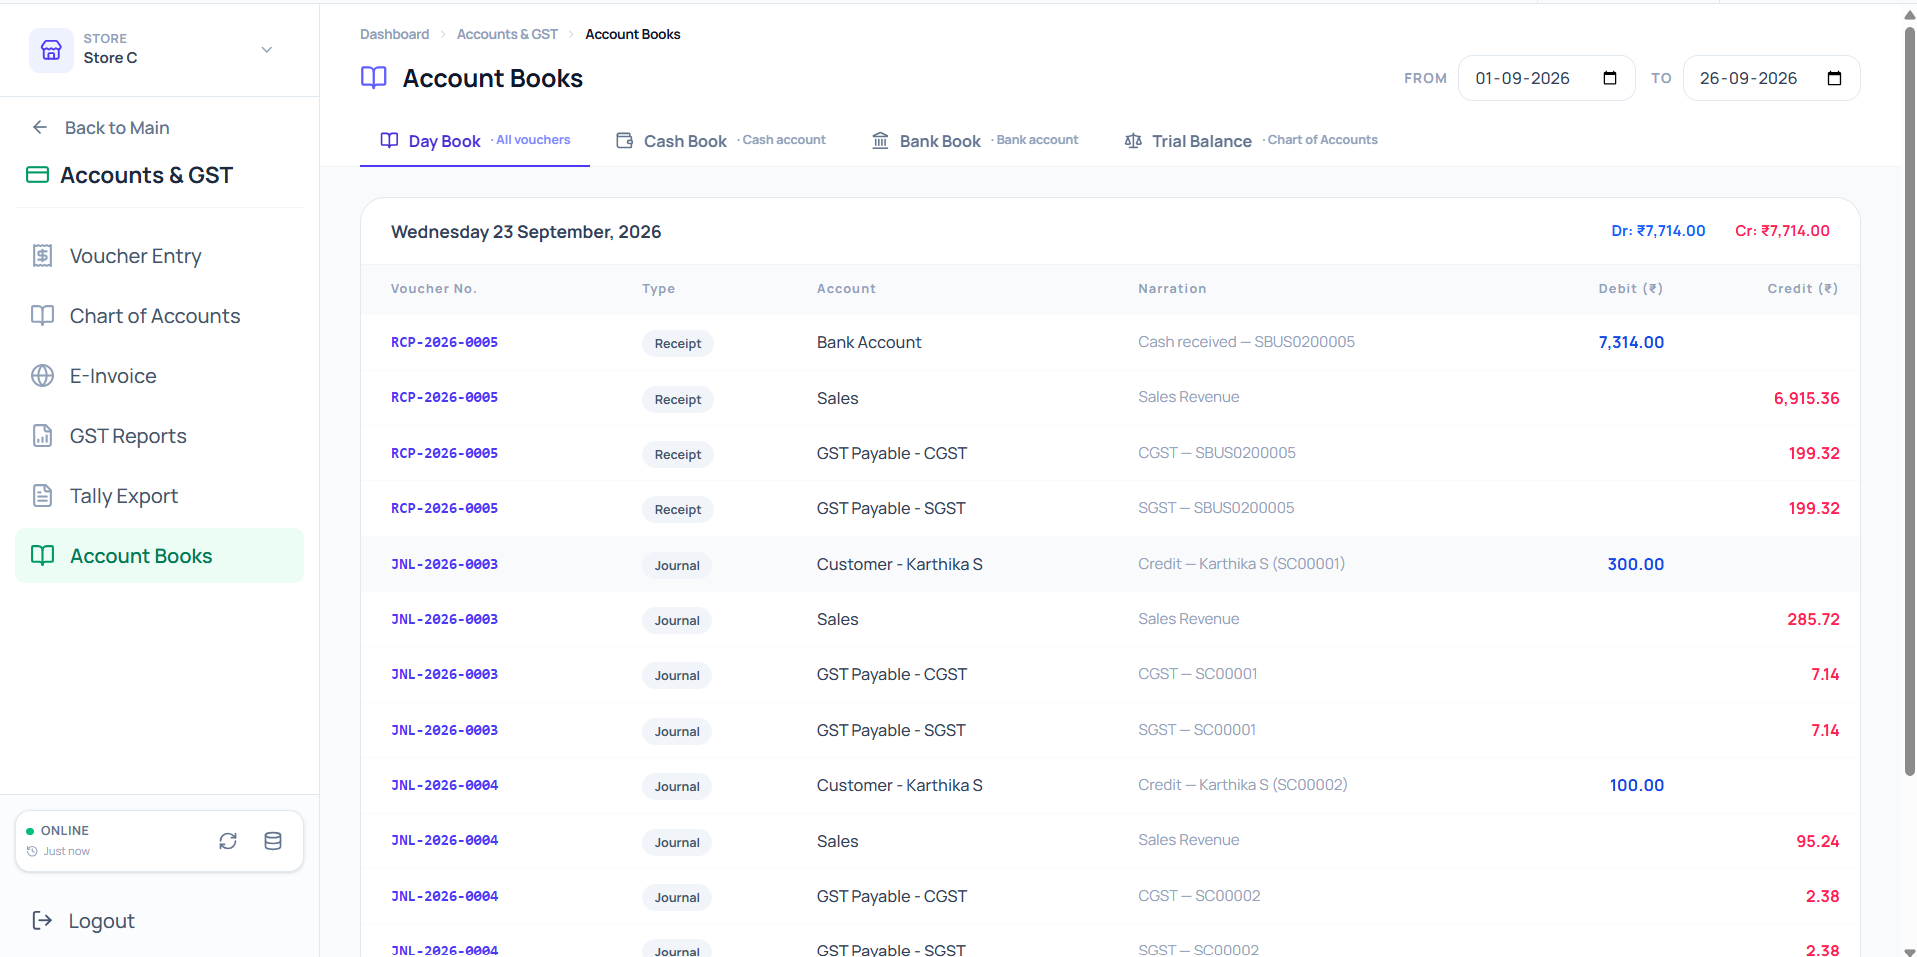Click the Voucher Entry receipt icon

(x=42, y=256)
